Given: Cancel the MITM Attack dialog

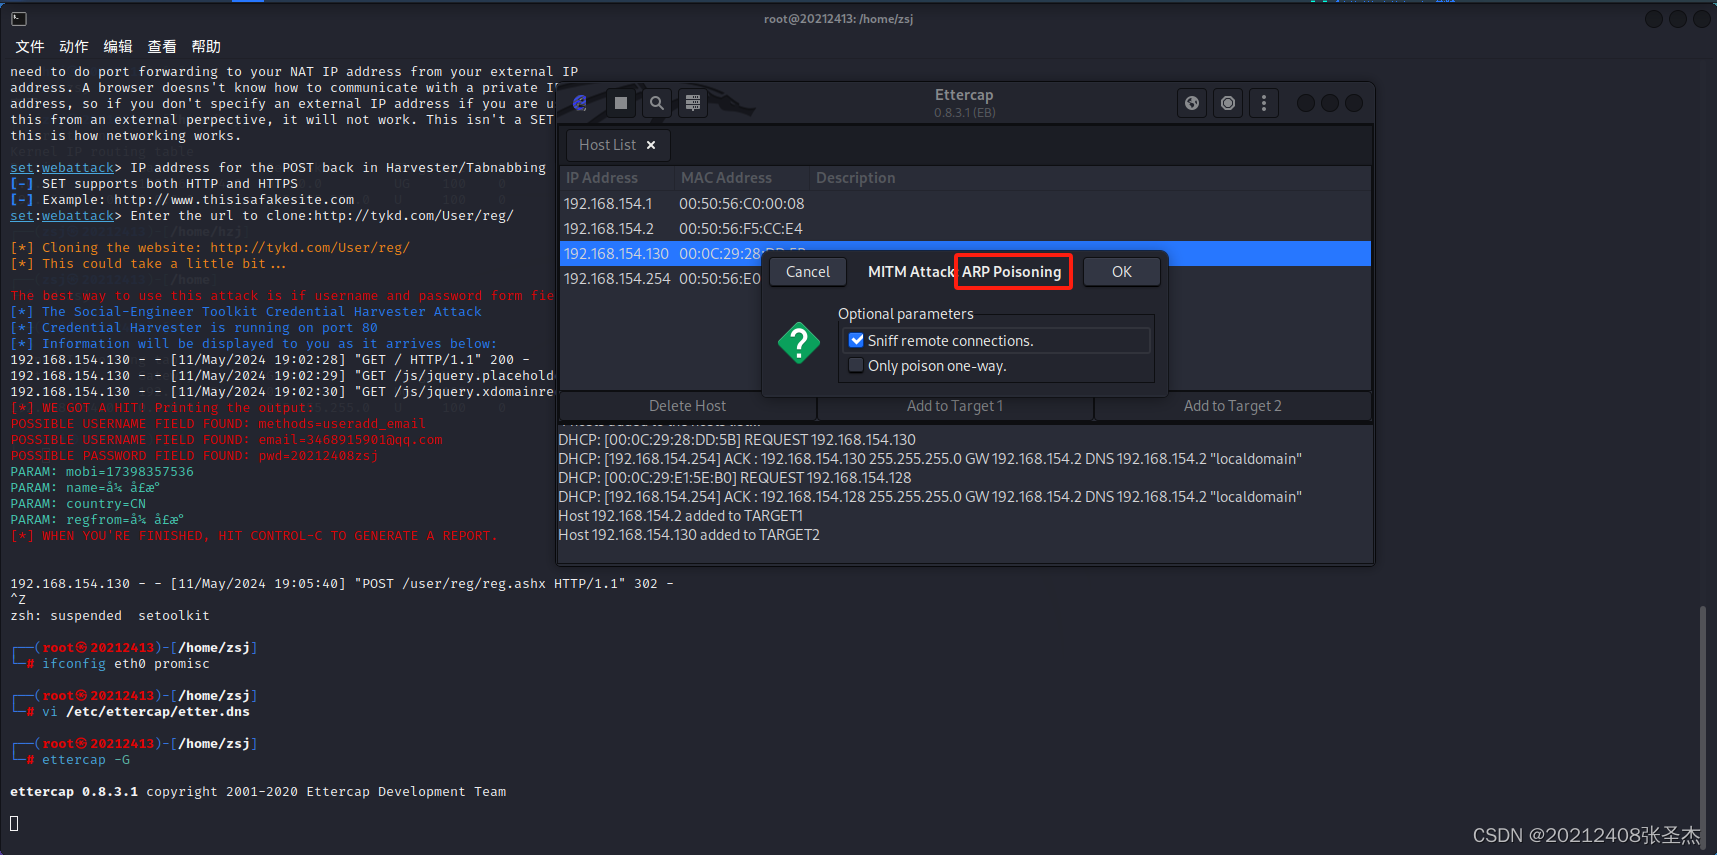Looking at the screenshot, I should [x=808, y=272].
